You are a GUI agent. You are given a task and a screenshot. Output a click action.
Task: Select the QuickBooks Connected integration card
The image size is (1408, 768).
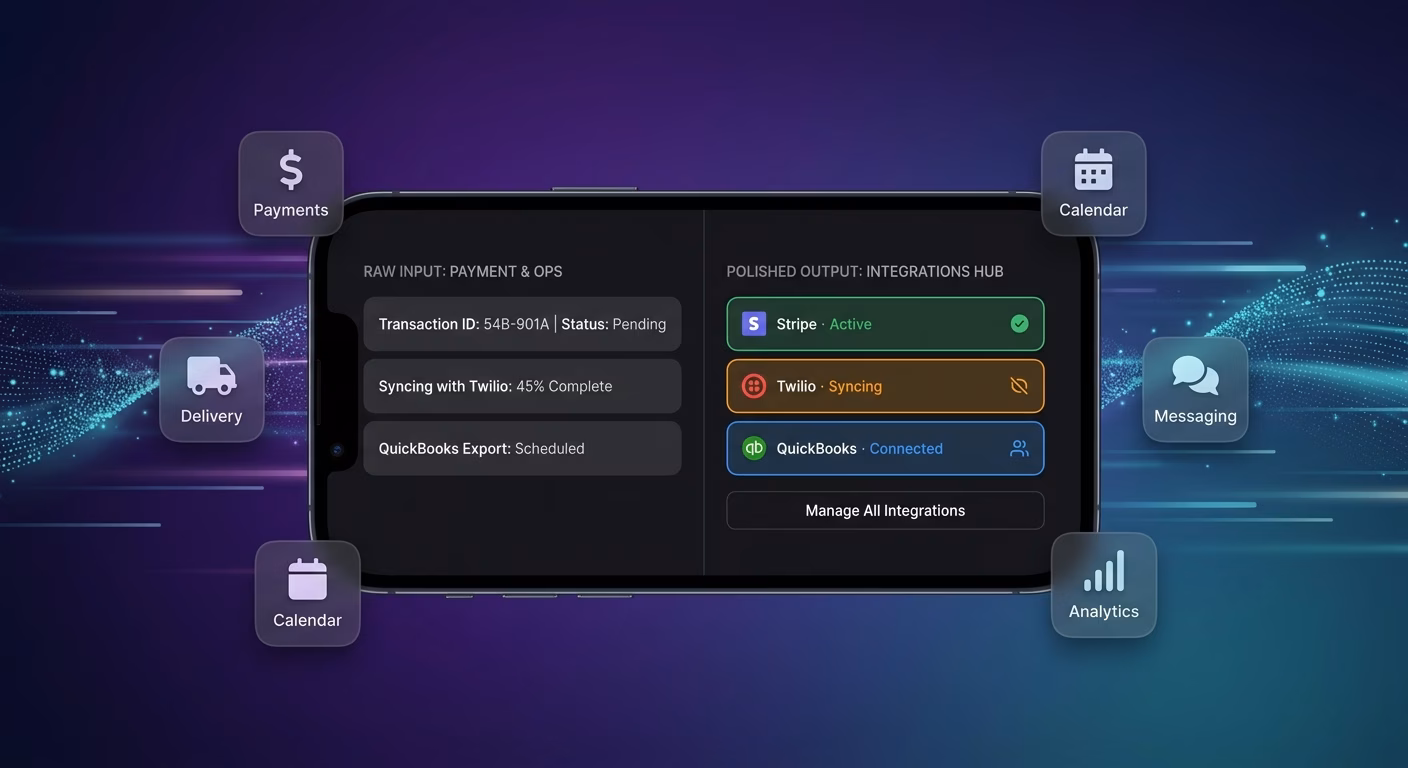coord(885,448)
